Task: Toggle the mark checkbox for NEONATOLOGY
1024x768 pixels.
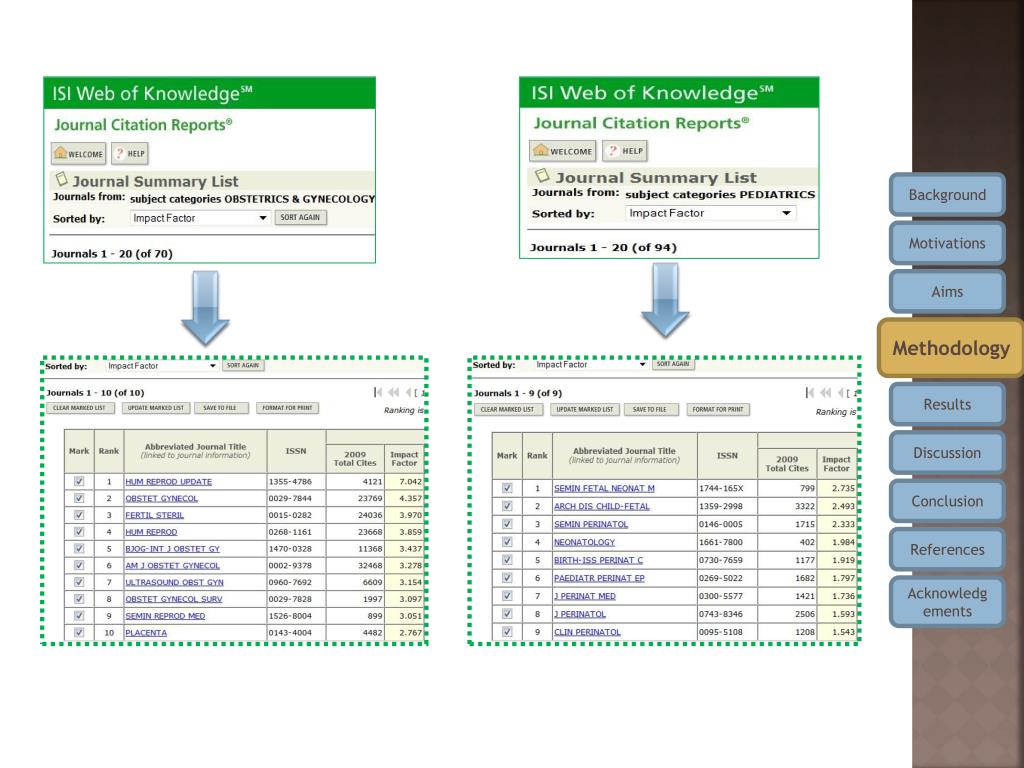Action: click(507, 542)
